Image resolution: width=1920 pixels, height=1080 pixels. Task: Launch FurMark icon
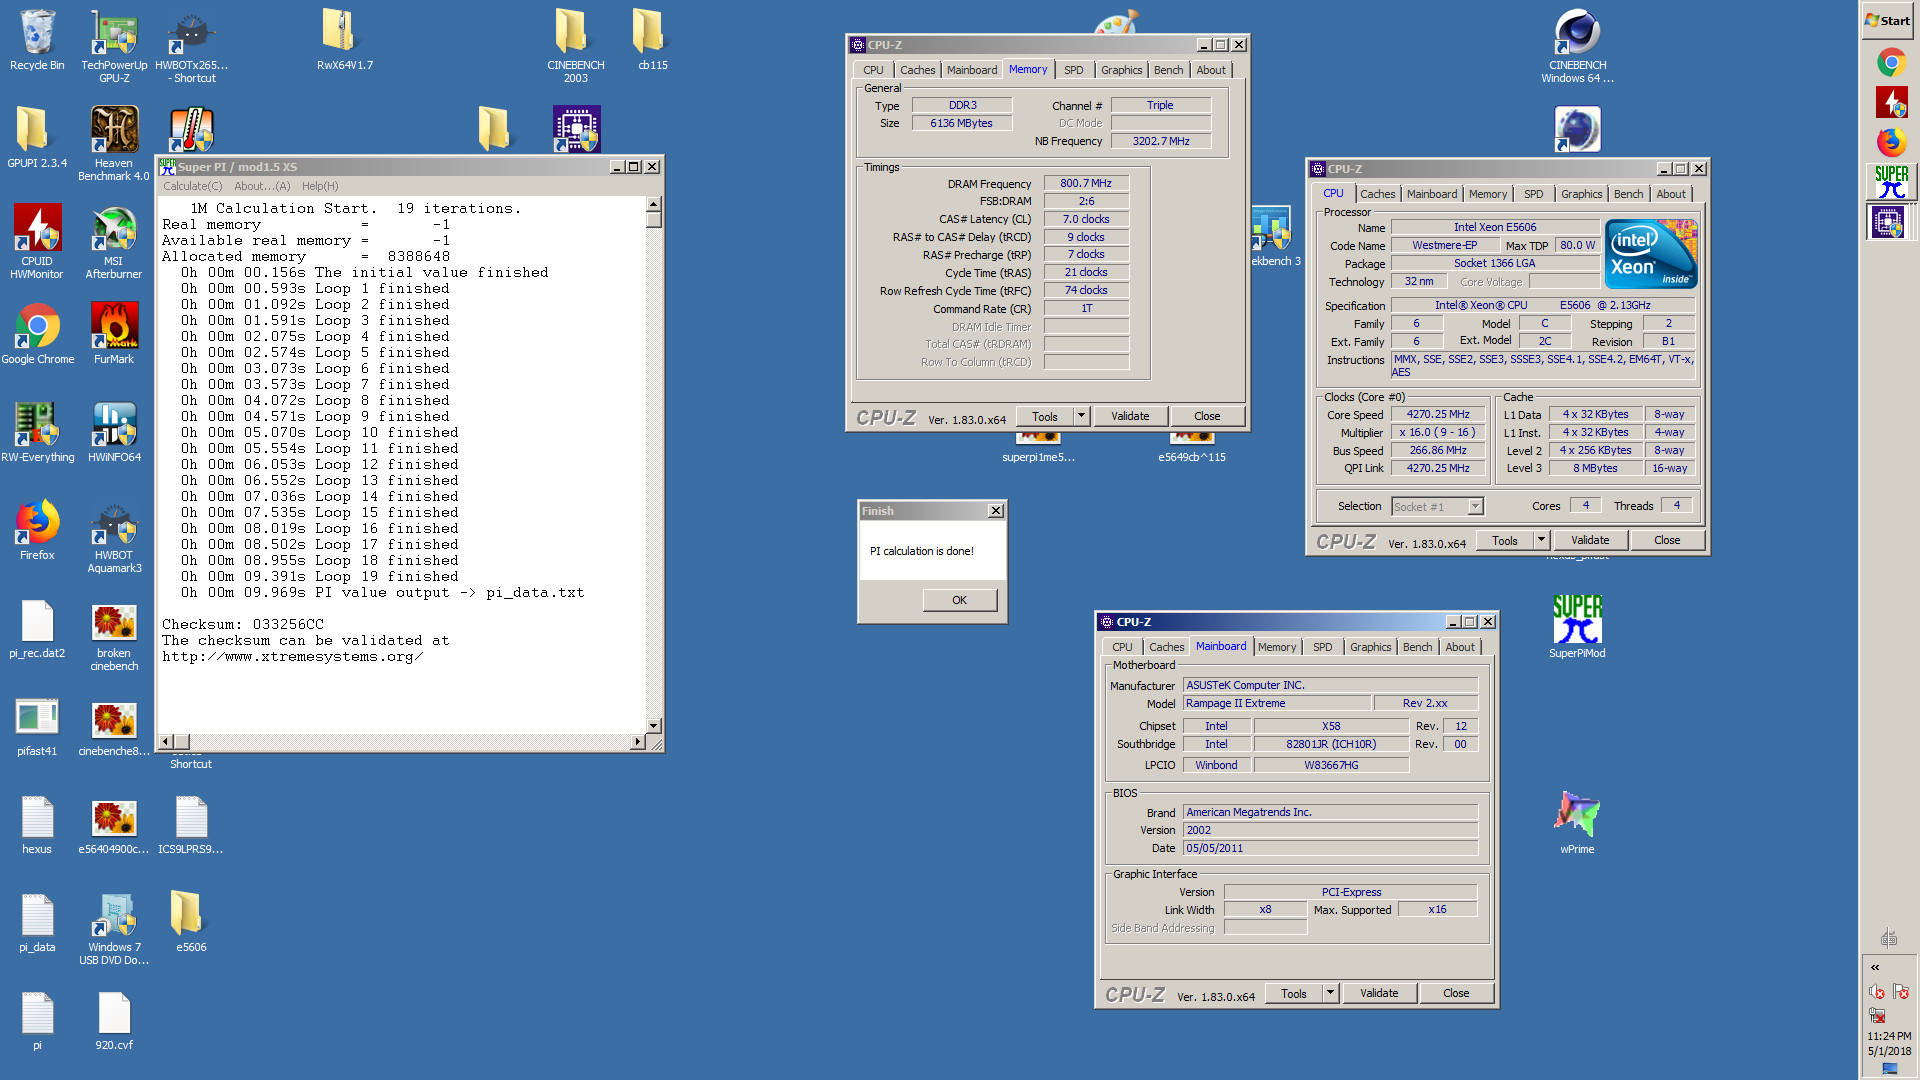(114, 334)
